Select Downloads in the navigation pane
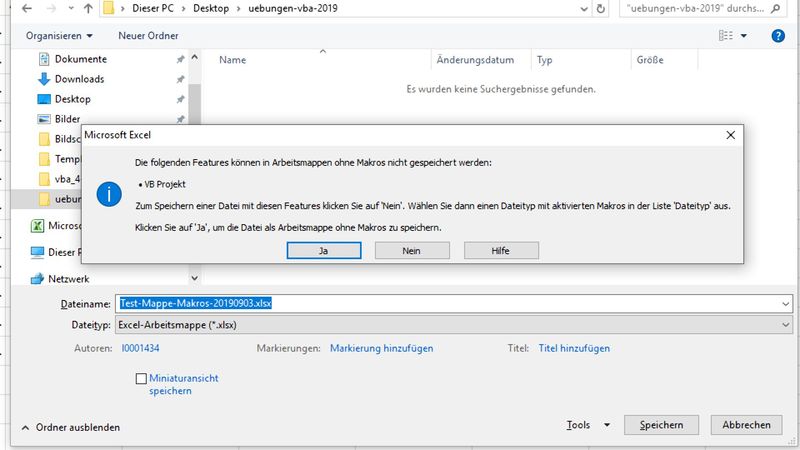 80,79
